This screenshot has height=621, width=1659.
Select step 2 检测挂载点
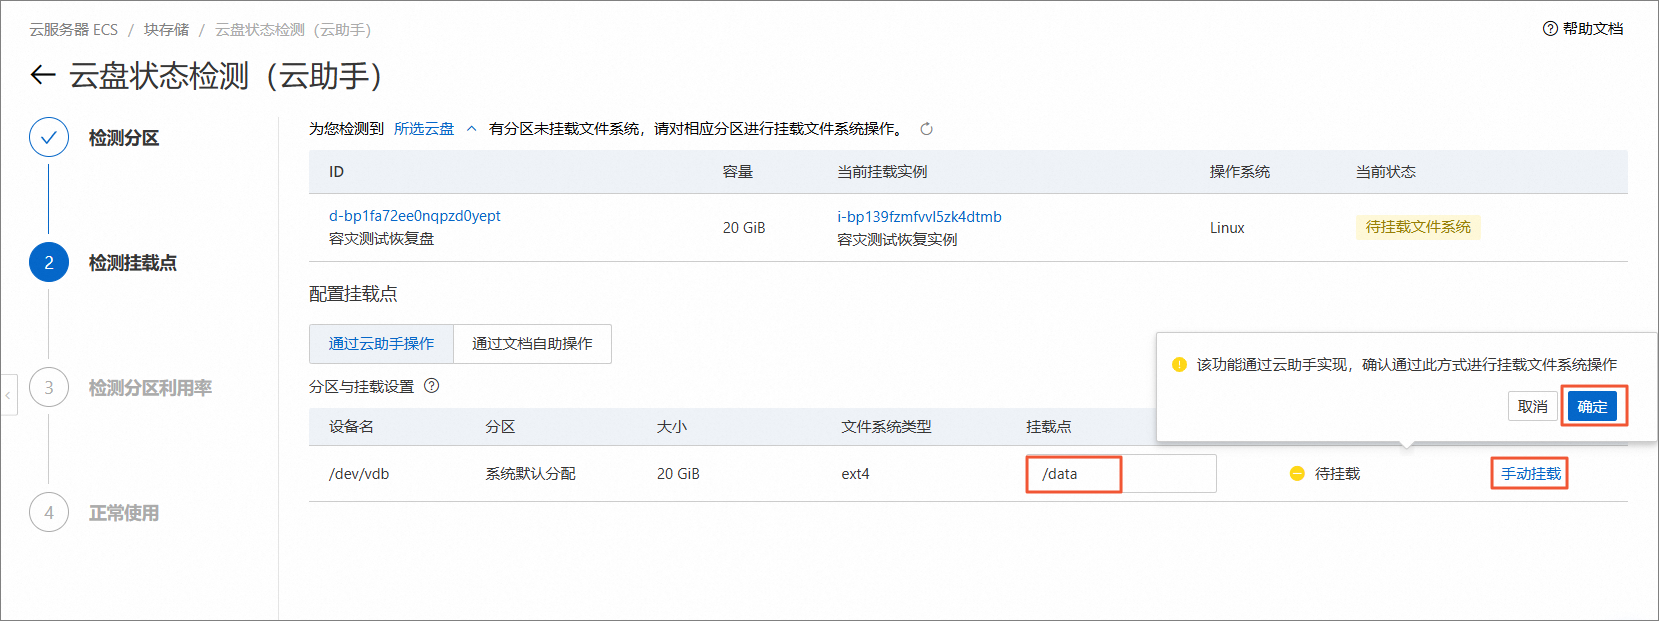[132, 263]
